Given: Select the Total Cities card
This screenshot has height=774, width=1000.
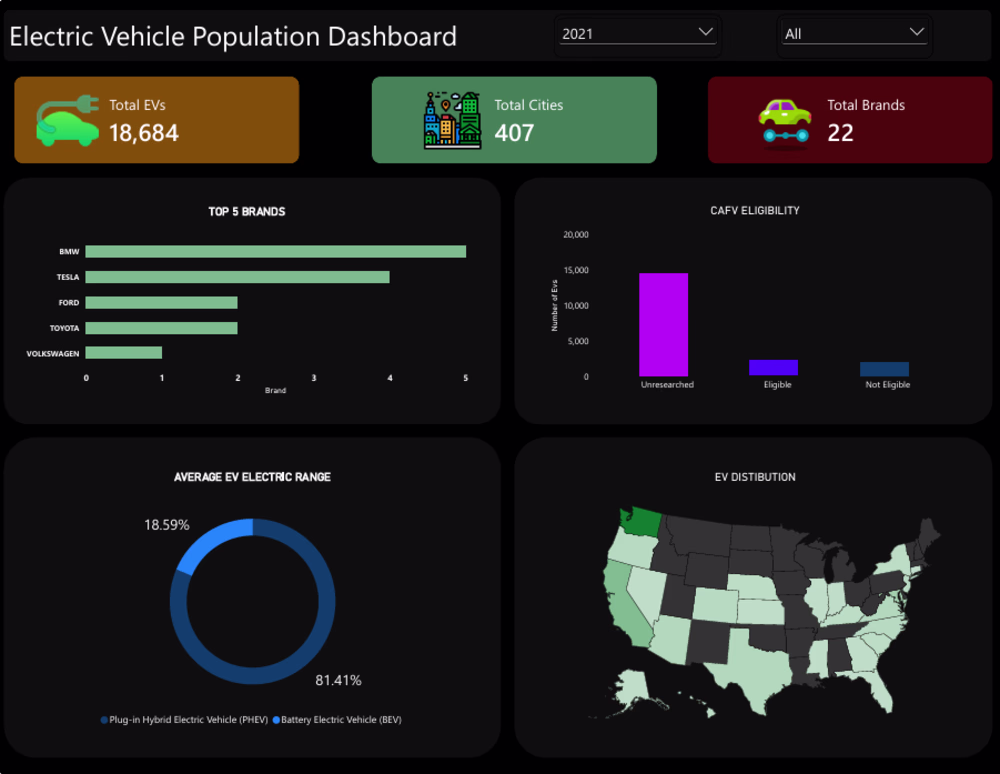Looking at the screenshot, I should point(514,120).
